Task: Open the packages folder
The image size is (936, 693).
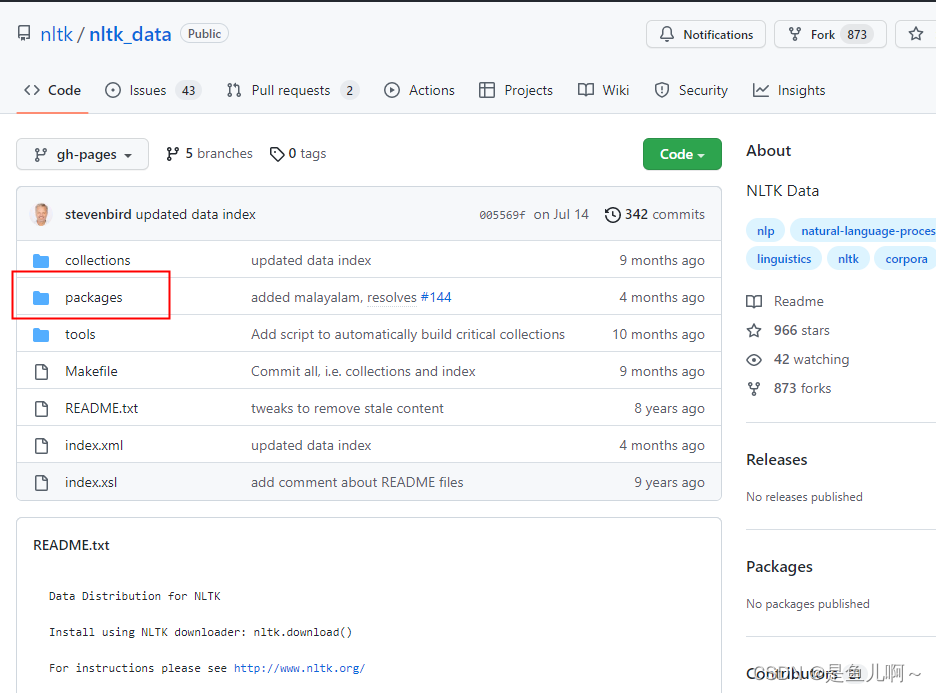Action: pos(94,297)
